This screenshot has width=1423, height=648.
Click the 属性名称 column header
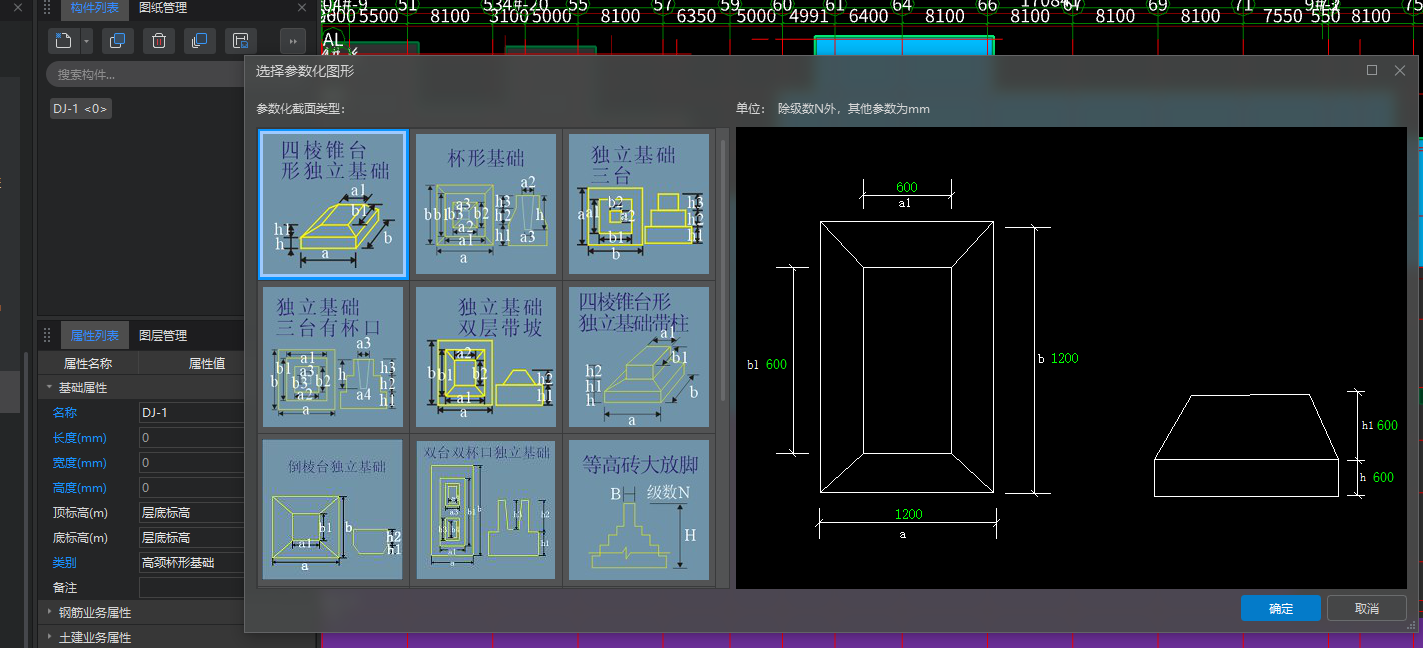[x=88, y=363]
